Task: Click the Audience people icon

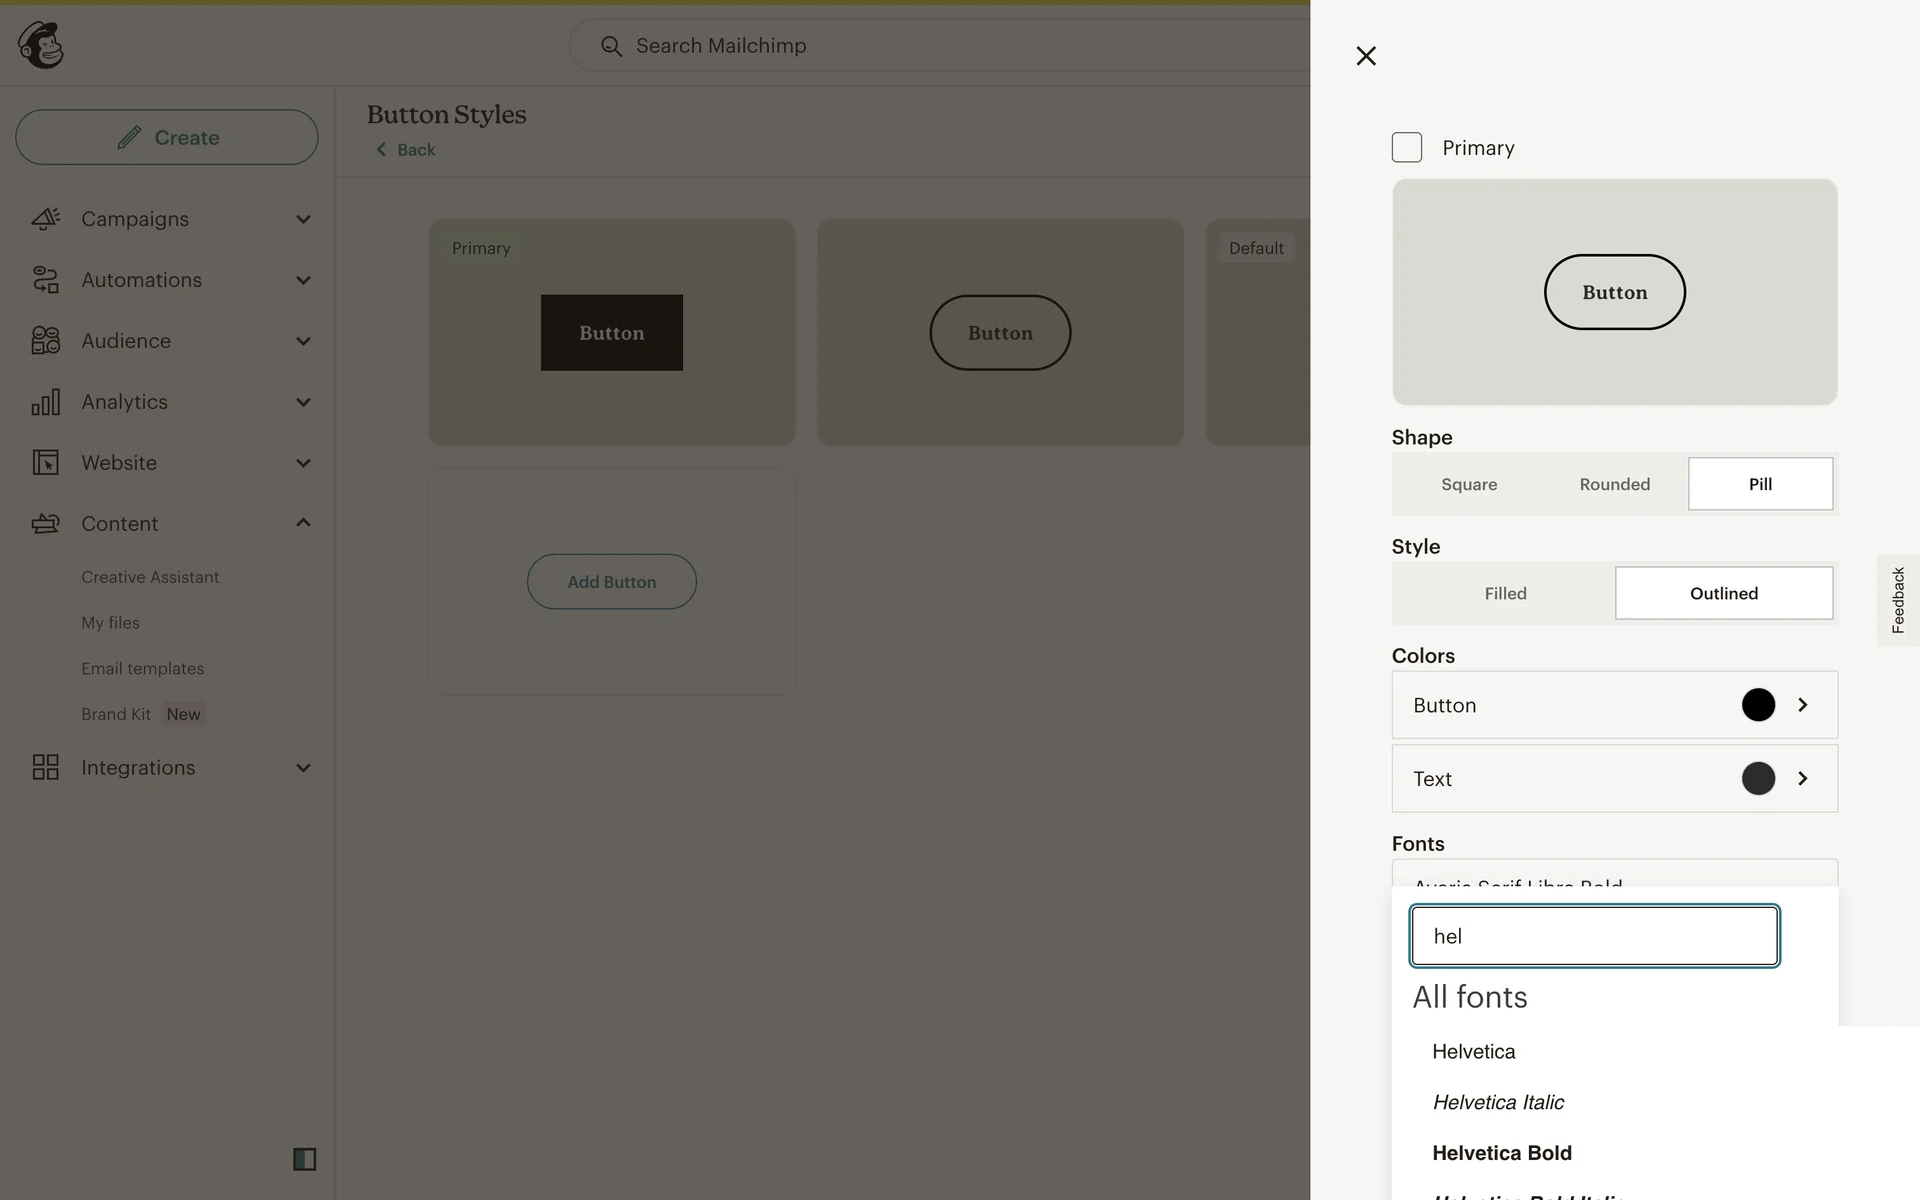Action: 45,341
